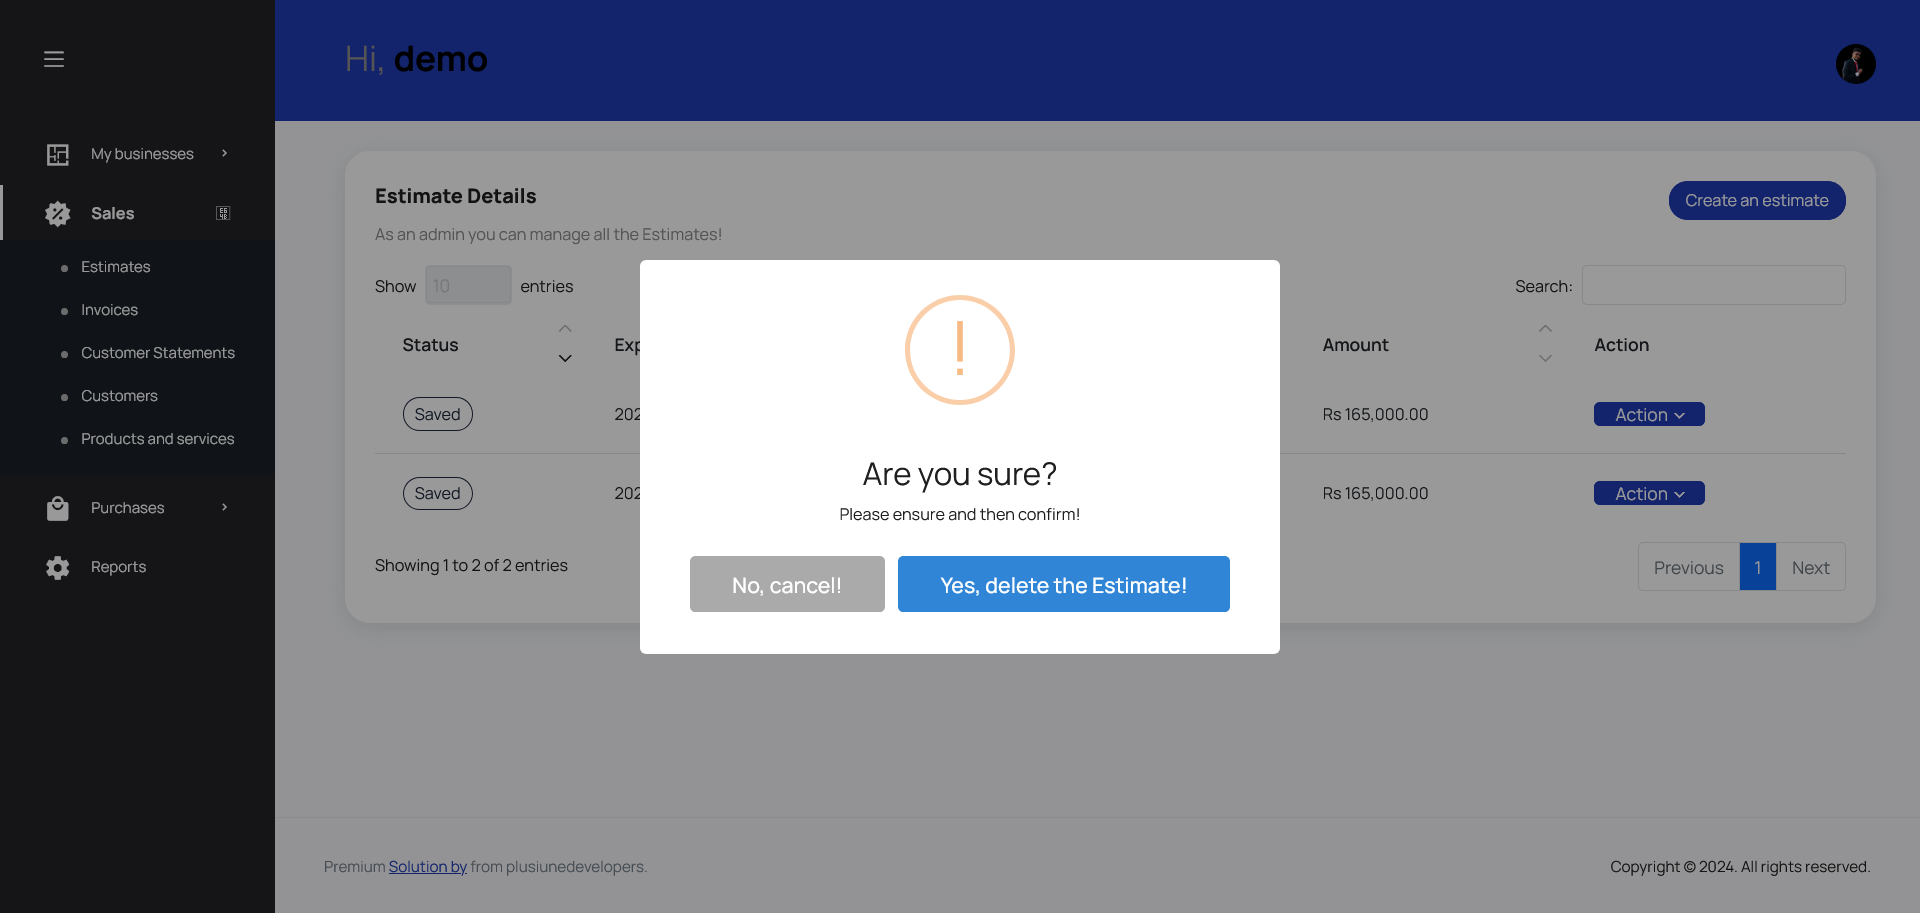Click the icon beside the Sales label
This screenshot has height=913, width=1920.
tap(222, 213)
